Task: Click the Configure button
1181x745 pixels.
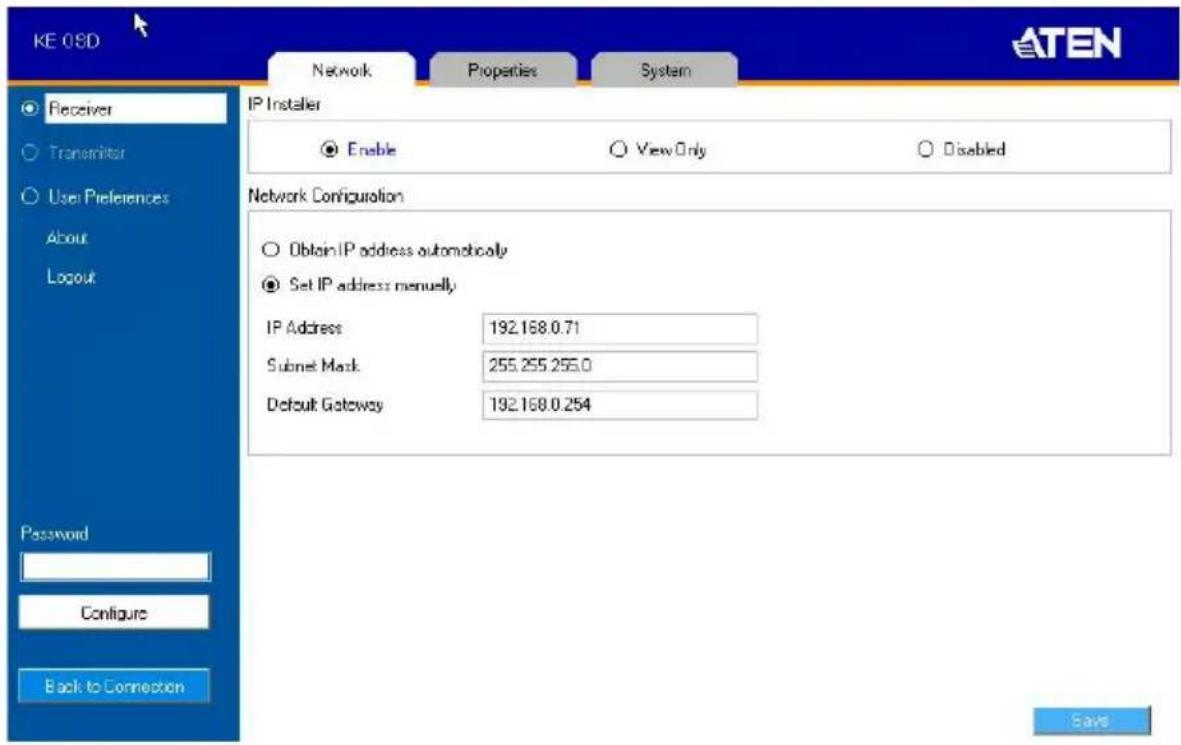Action: pos(114,612)
